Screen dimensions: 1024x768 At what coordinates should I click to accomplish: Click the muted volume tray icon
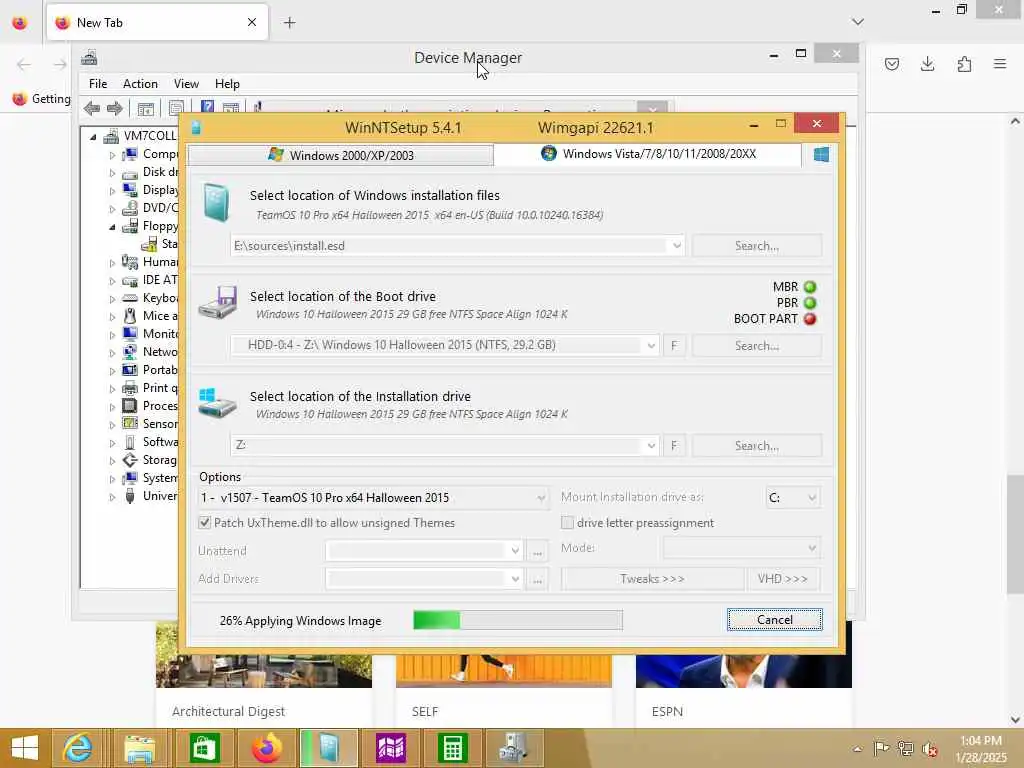[x=929, y=749]
